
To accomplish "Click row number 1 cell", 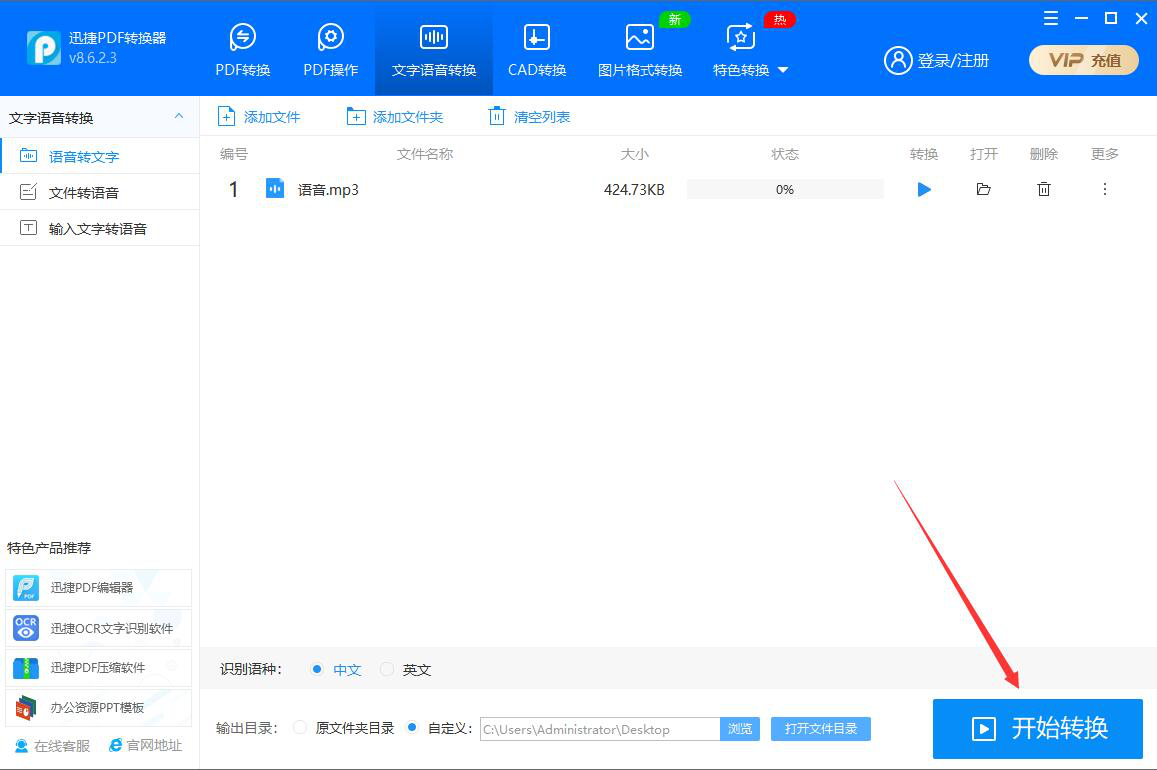I will (x=233, y=190).
